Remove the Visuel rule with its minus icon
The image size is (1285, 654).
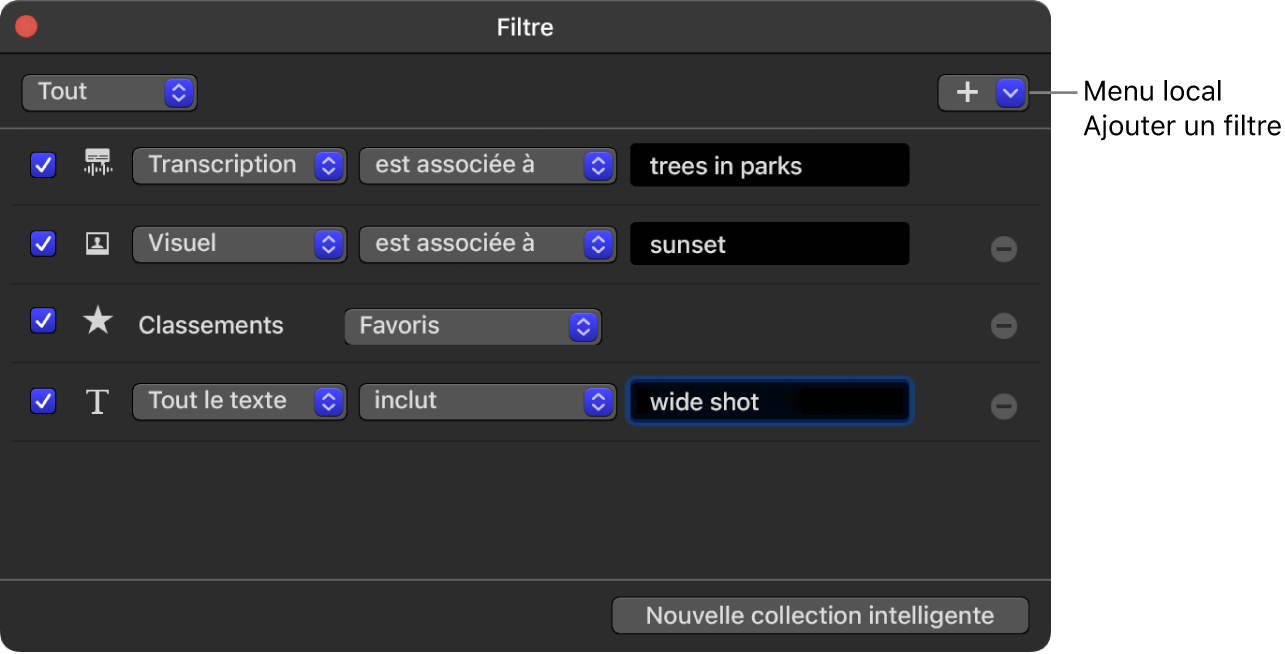tap(1004, 248)
